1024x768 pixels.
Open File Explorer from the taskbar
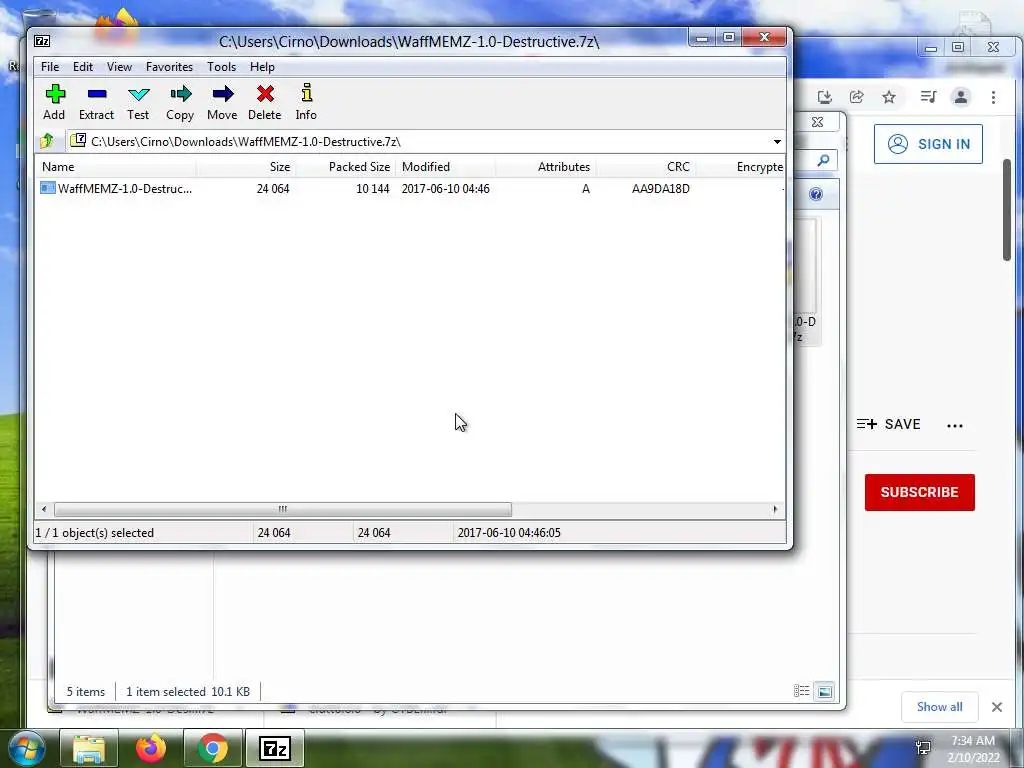click(x=89, y=748)
